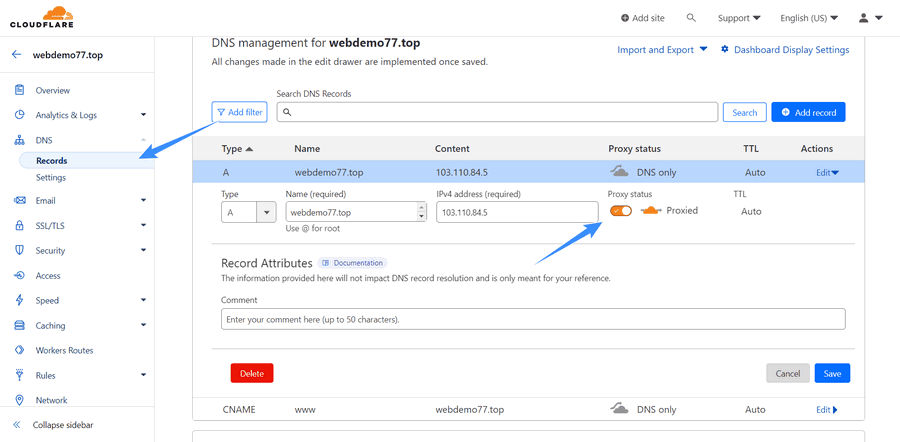Toggle the Proxy status switch
This screenshot has width=900, height=442.
(620, 211)
